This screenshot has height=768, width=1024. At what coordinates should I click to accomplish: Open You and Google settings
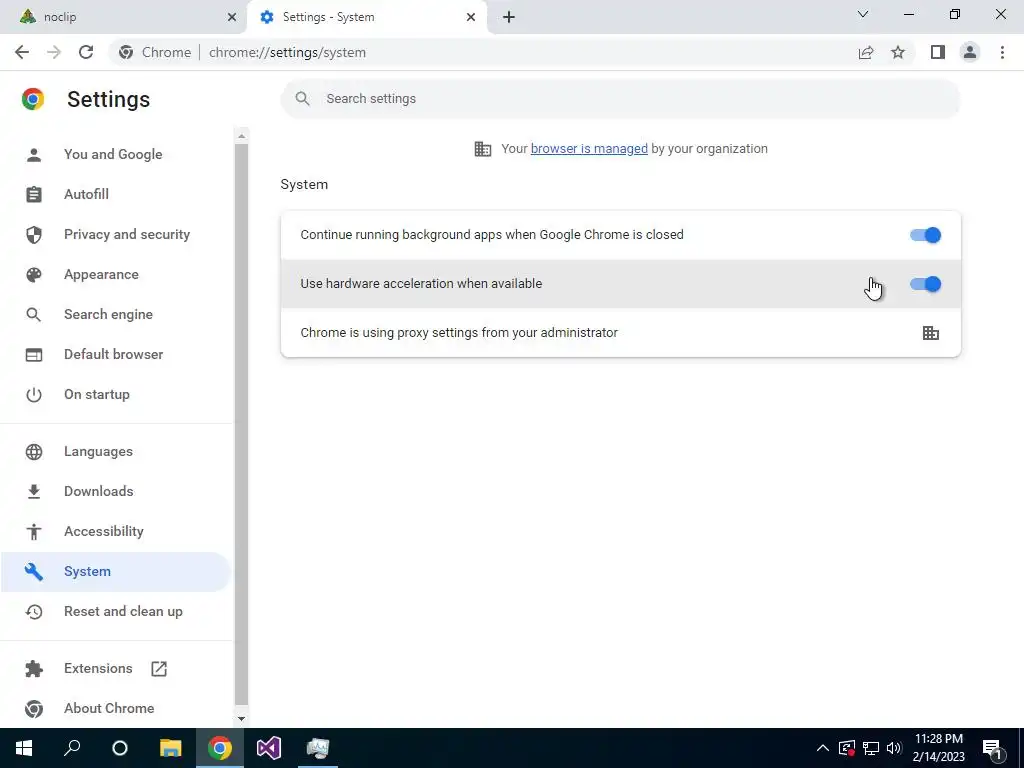coord(116,155)
